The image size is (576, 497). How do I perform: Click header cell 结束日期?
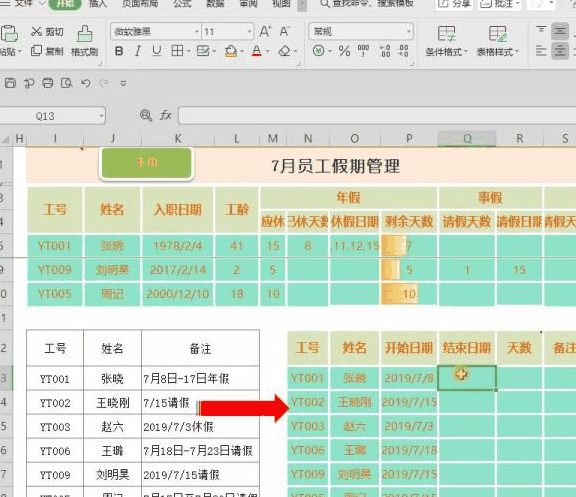(x=467, y=347)
